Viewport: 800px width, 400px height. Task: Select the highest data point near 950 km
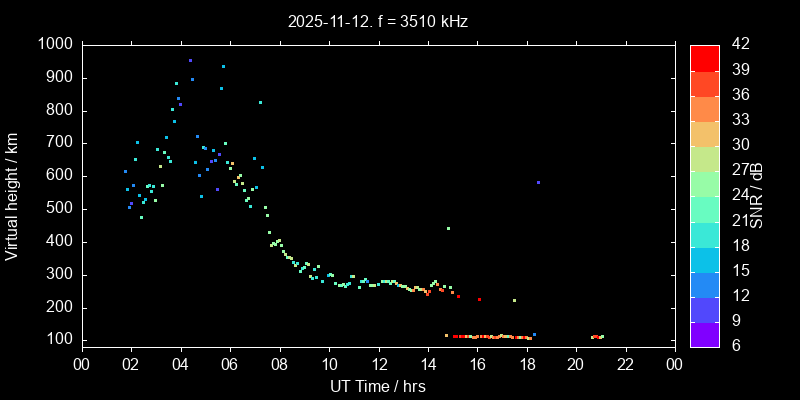190,60
